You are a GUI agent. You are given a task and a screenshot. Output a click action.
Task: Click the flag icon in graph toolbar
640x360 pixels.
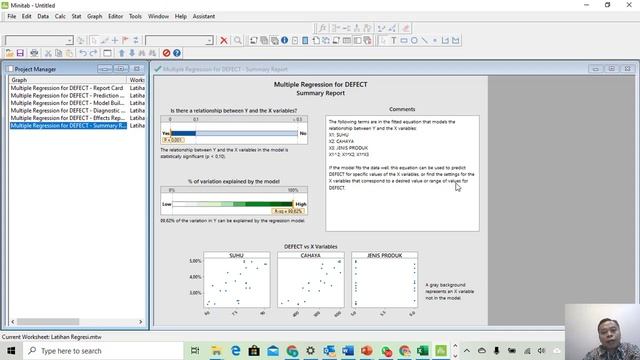tap(125, 40)
